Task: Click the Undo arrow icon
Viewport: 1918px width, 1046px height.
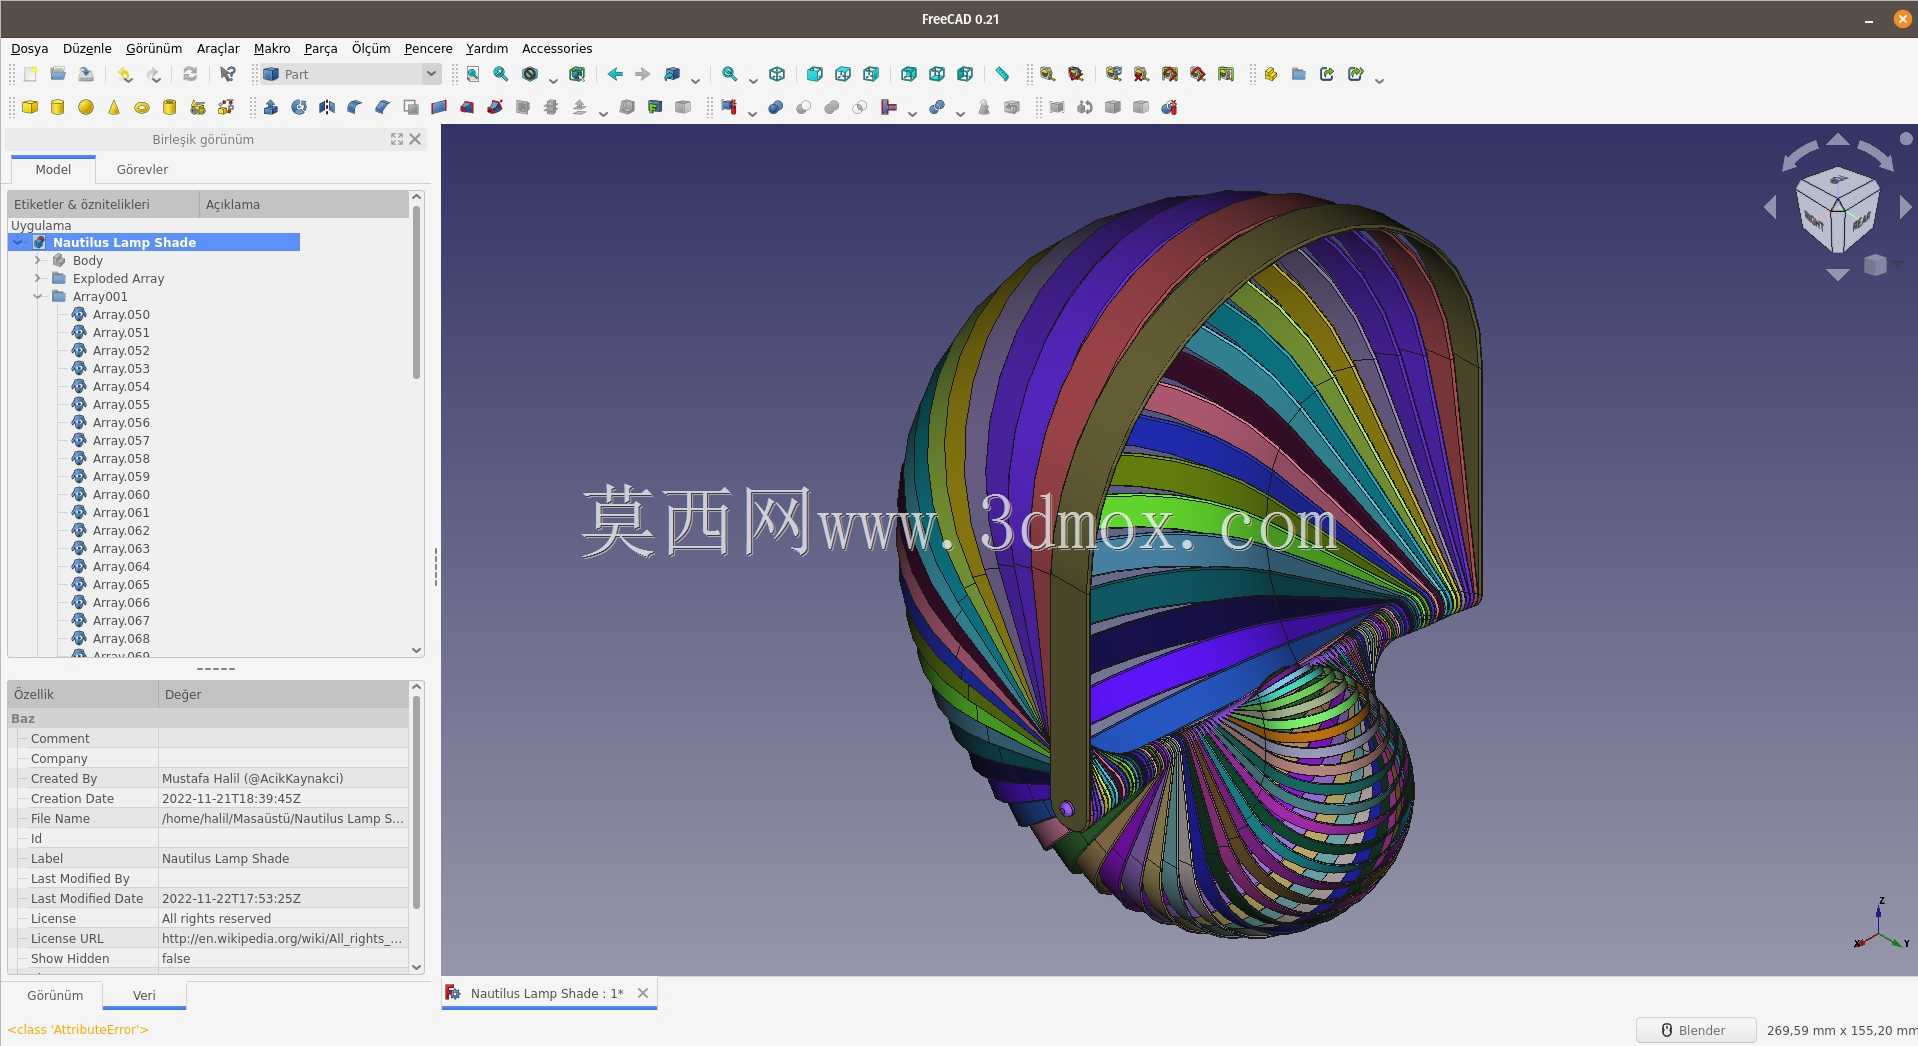Action: click(124, 74)
